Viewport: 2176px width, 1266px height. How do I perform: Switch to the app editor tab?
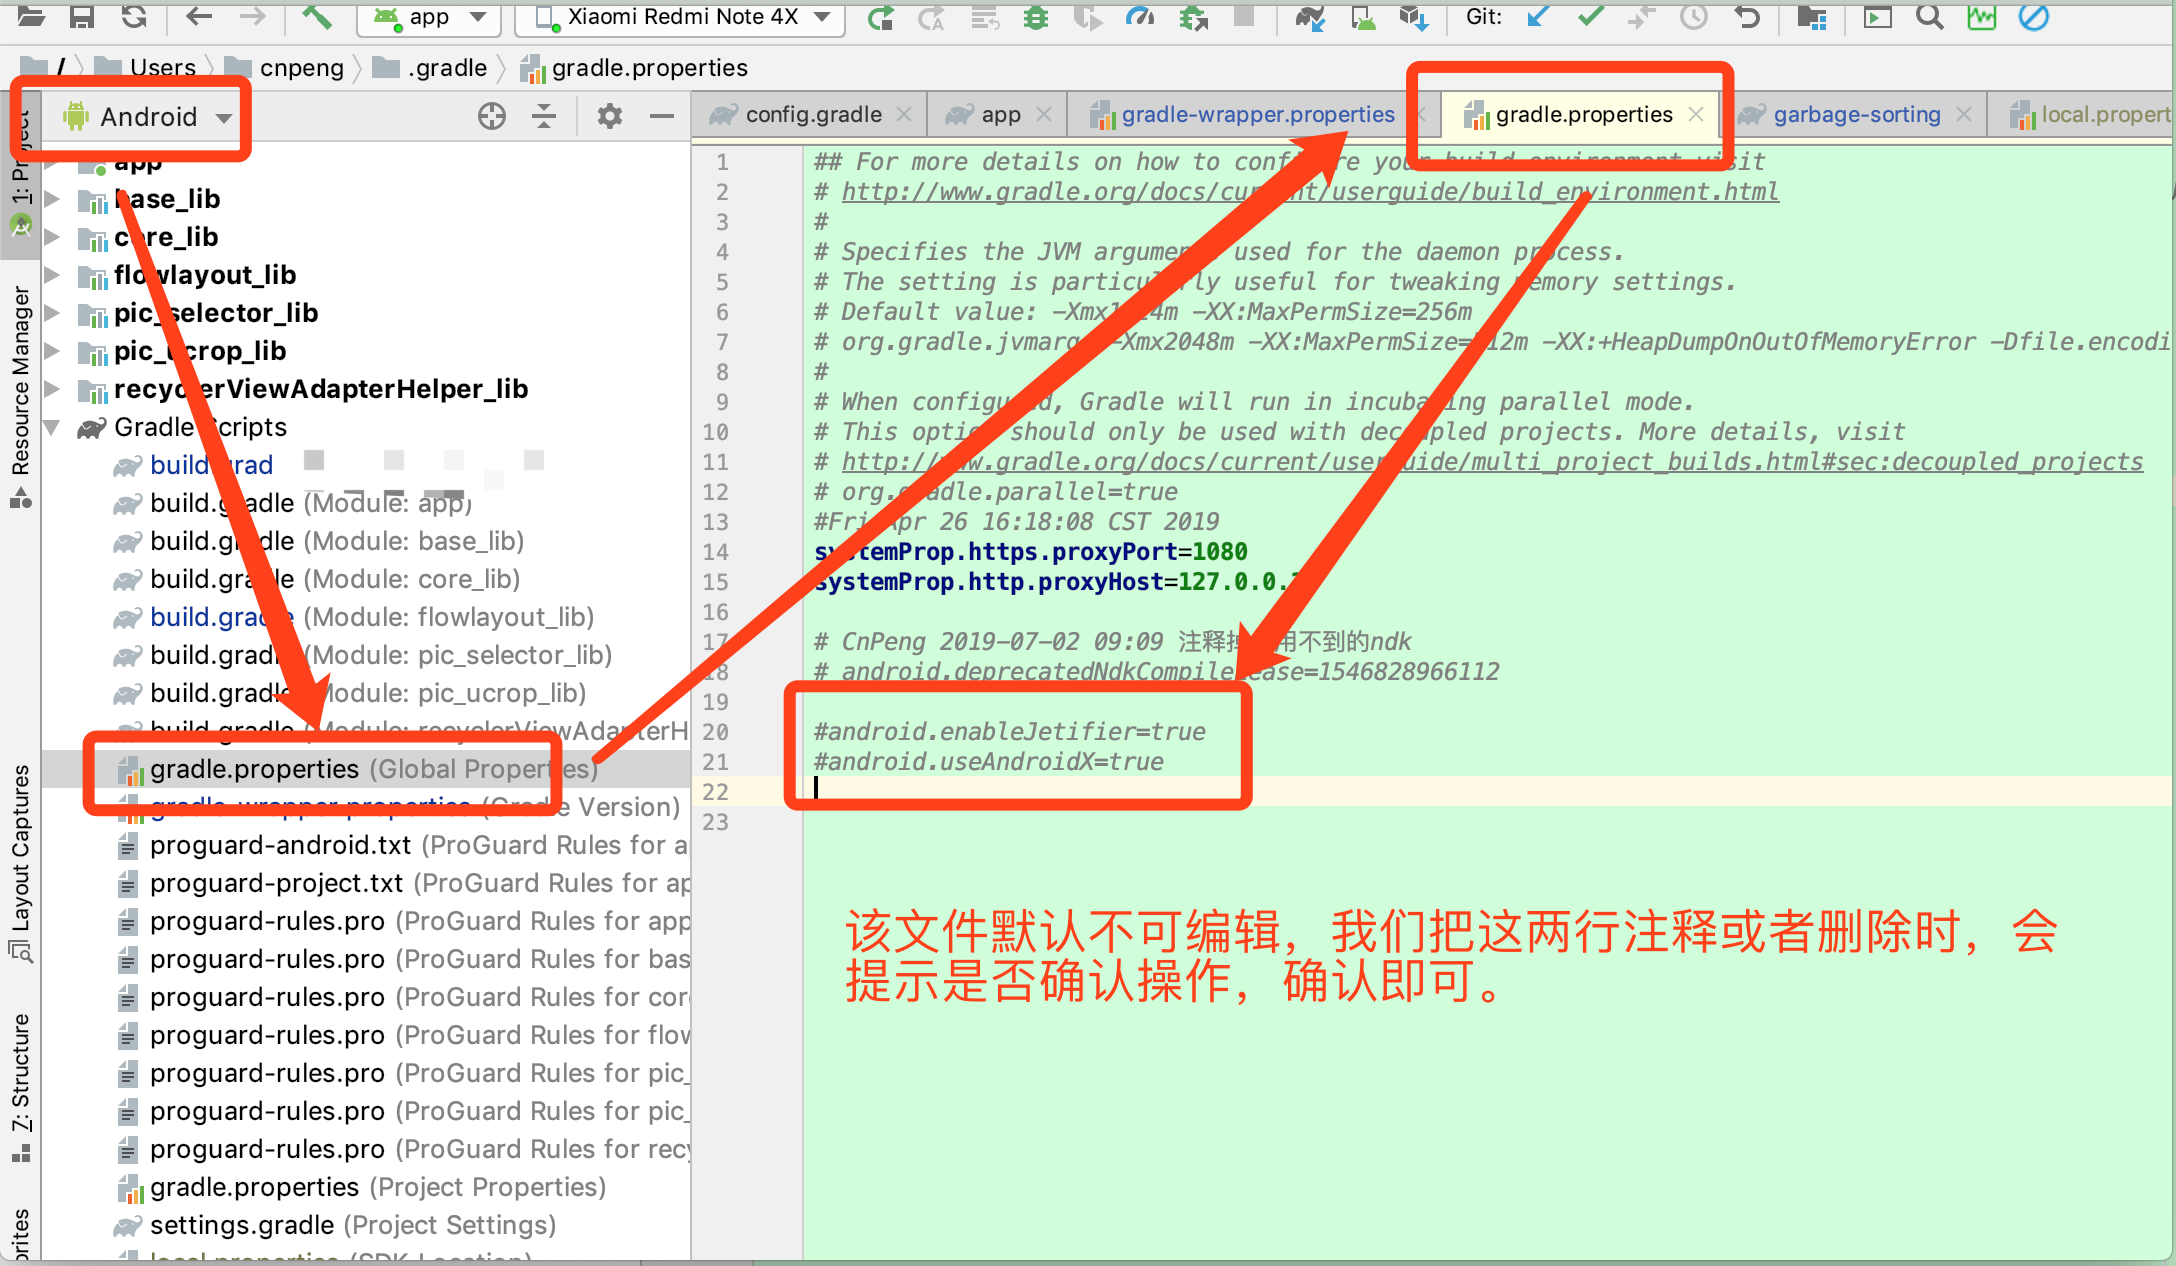tap(998, 115)
